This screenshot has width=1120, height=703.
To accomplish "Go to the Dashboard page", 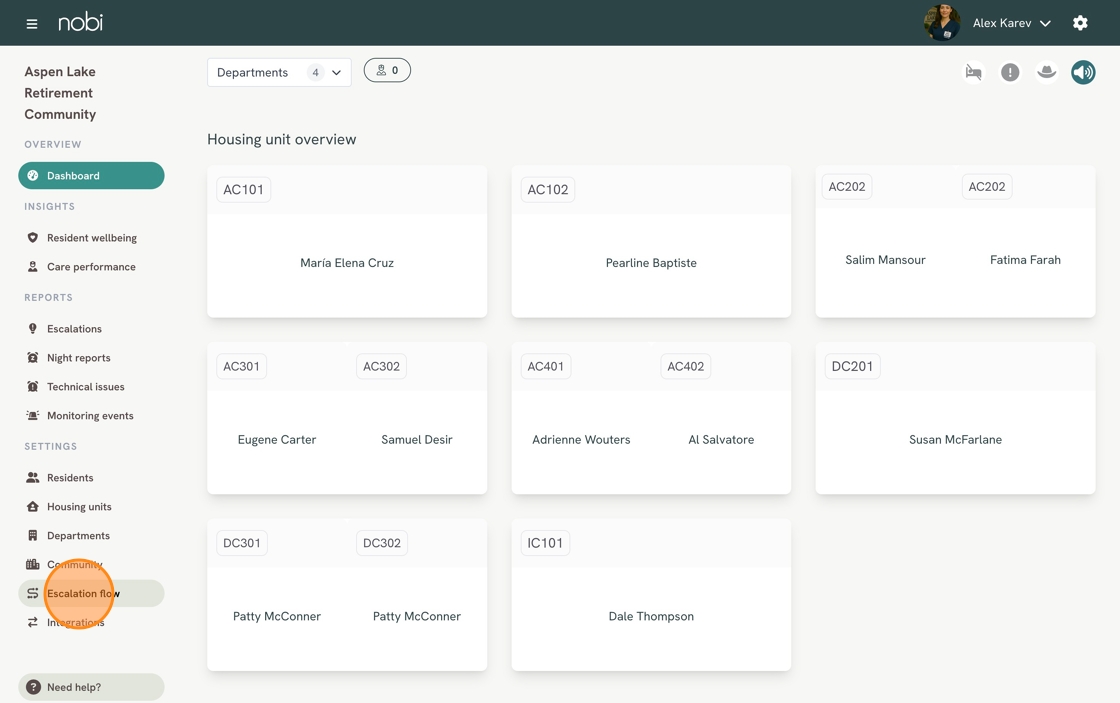I will click(91, 176).
